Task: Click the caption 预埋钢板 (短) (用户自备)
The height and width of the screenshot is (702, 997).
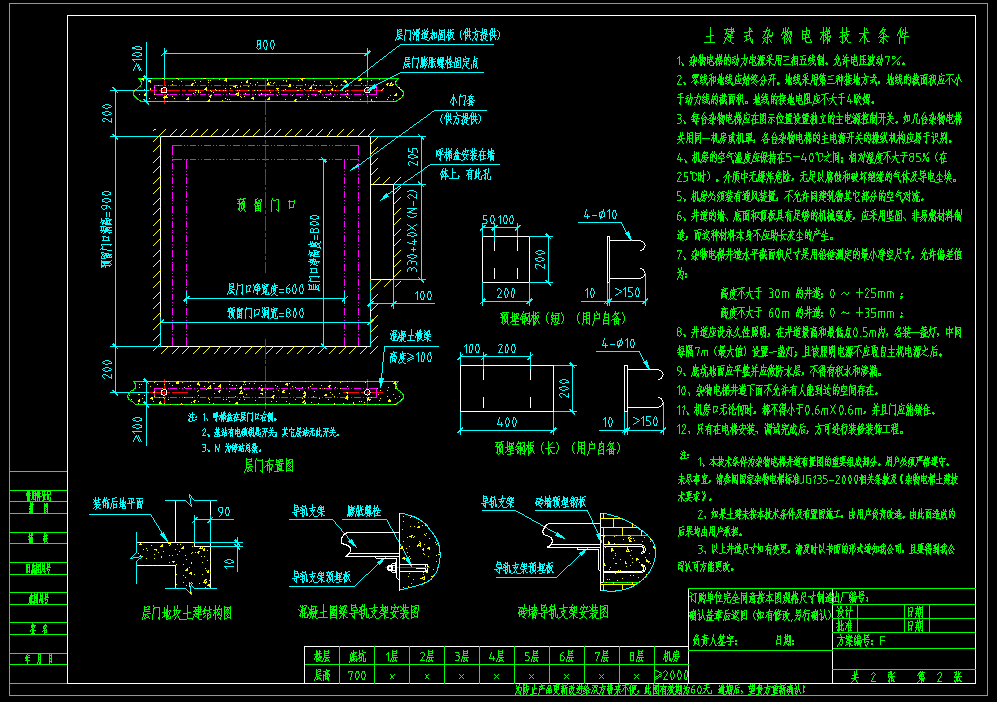Action: pos(563,319)
